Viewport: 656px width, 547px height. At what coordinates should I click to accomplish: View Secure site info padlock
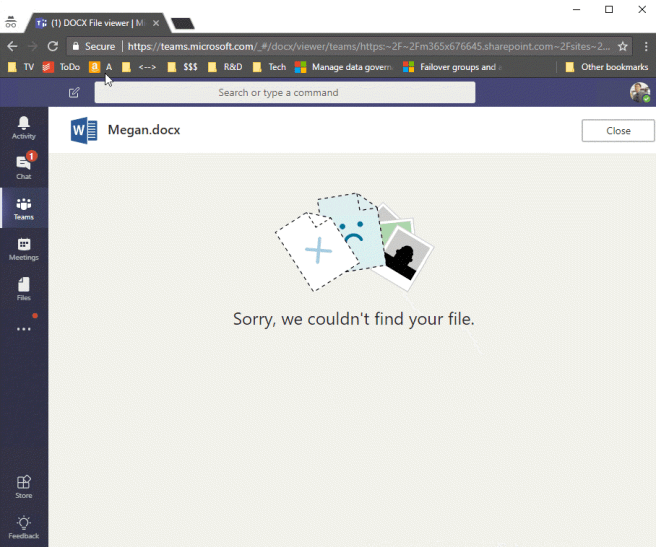(76, 46)
